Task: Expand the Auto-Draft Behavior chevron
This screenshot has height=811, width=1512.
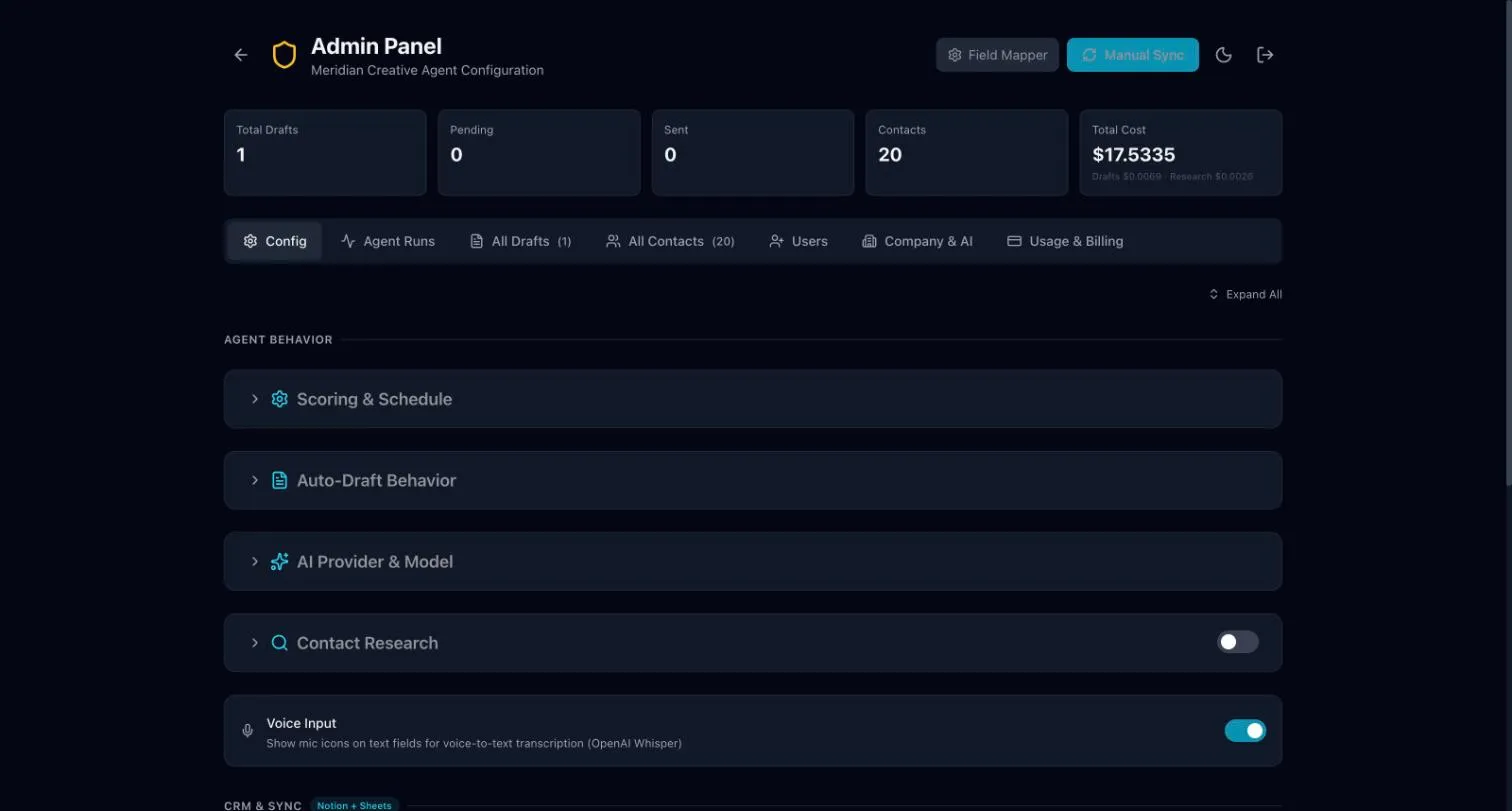Action: click(x=255, y=480)
